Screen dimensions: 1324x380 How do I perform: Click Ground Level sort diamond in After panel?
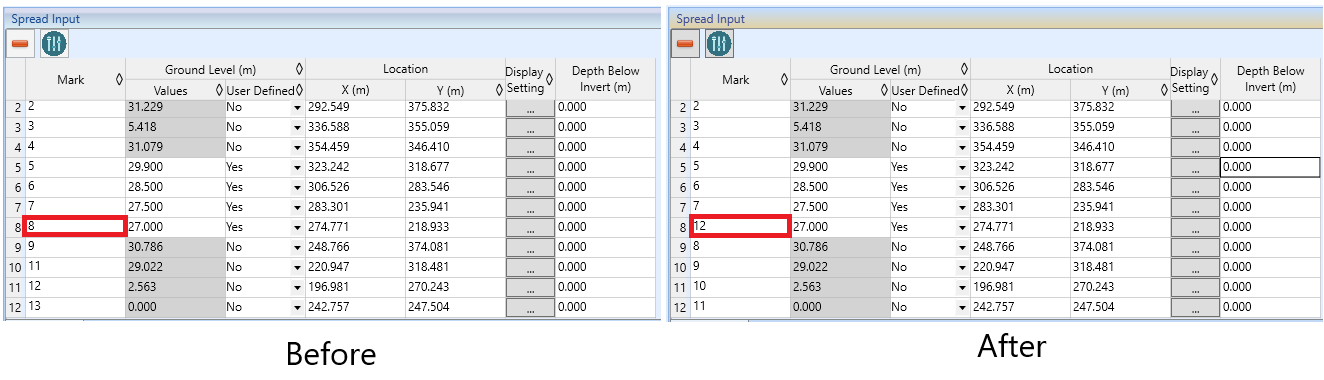pyautogui.click(x=964, y=69)
